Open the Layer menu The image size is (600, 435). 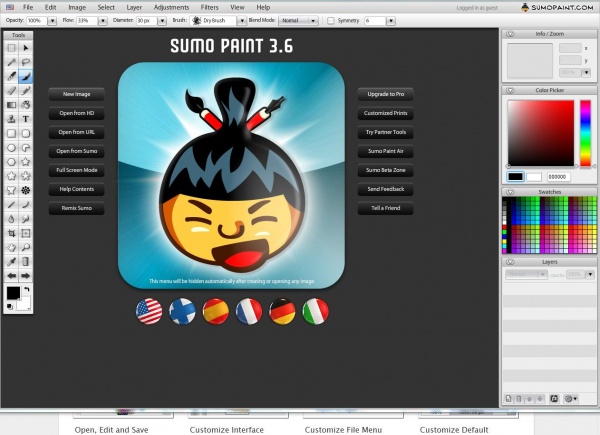click(x=134, y=7)
